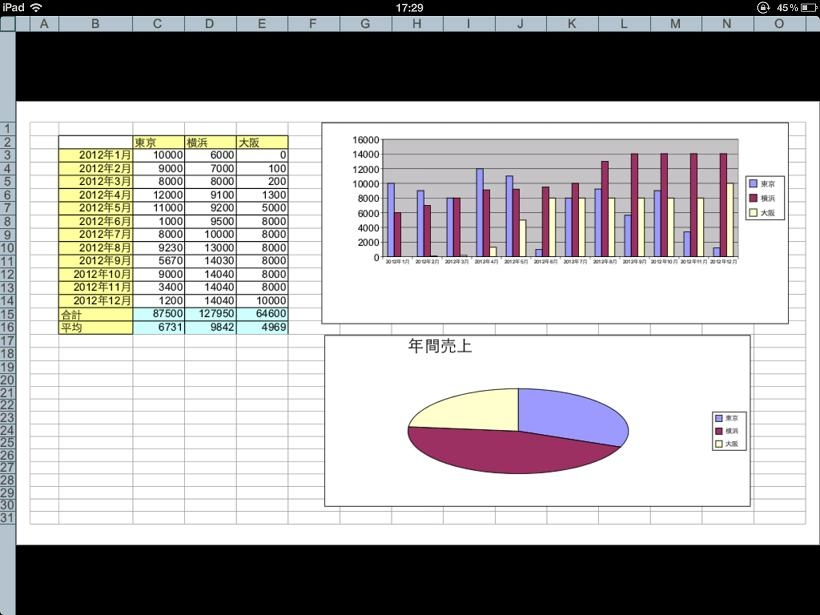820x615 pixels.
Task: Select average cell 6731
Action: (x=158, y=327)
